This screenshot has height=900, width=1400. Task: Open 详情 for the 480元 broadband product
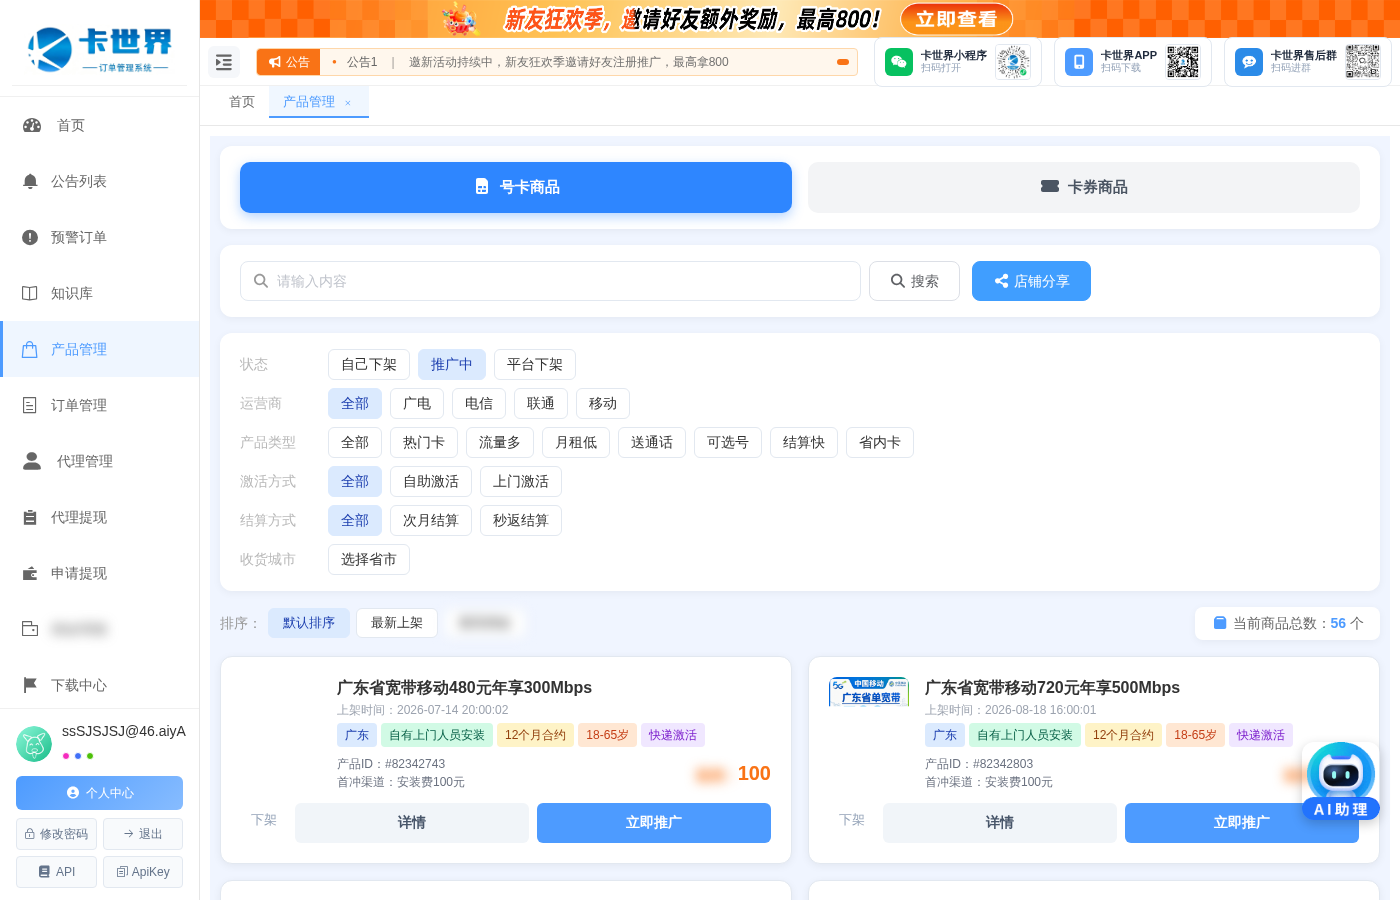point(412,823)
